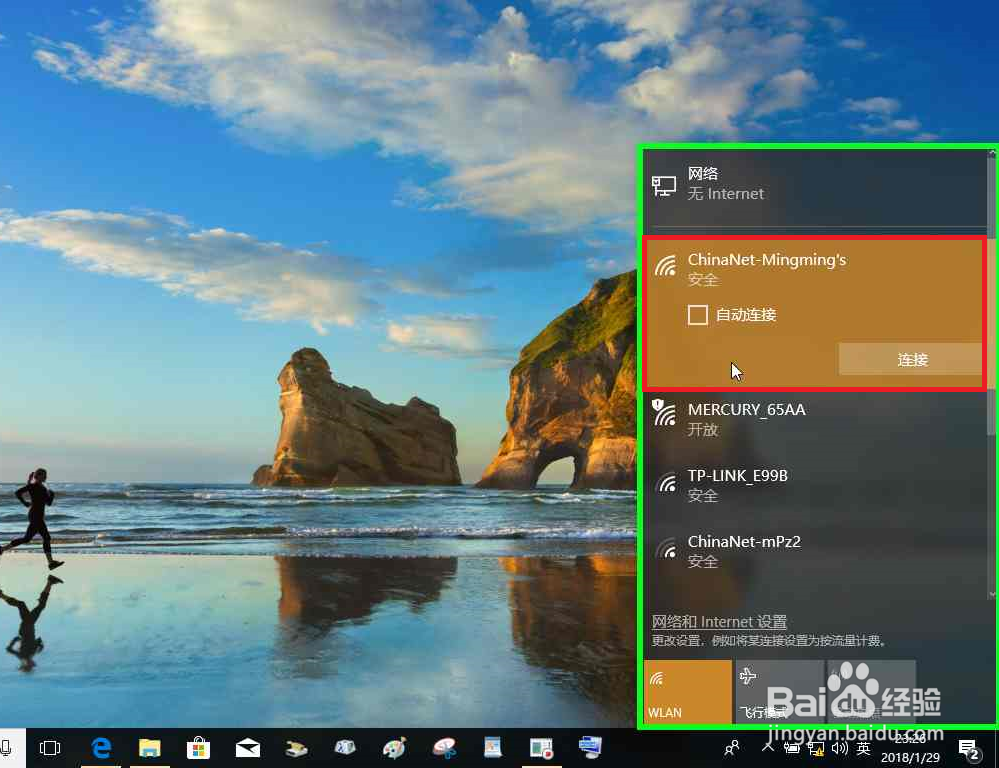
Task: Select the MERCURY_65AA open network
Action: (815, 419)
